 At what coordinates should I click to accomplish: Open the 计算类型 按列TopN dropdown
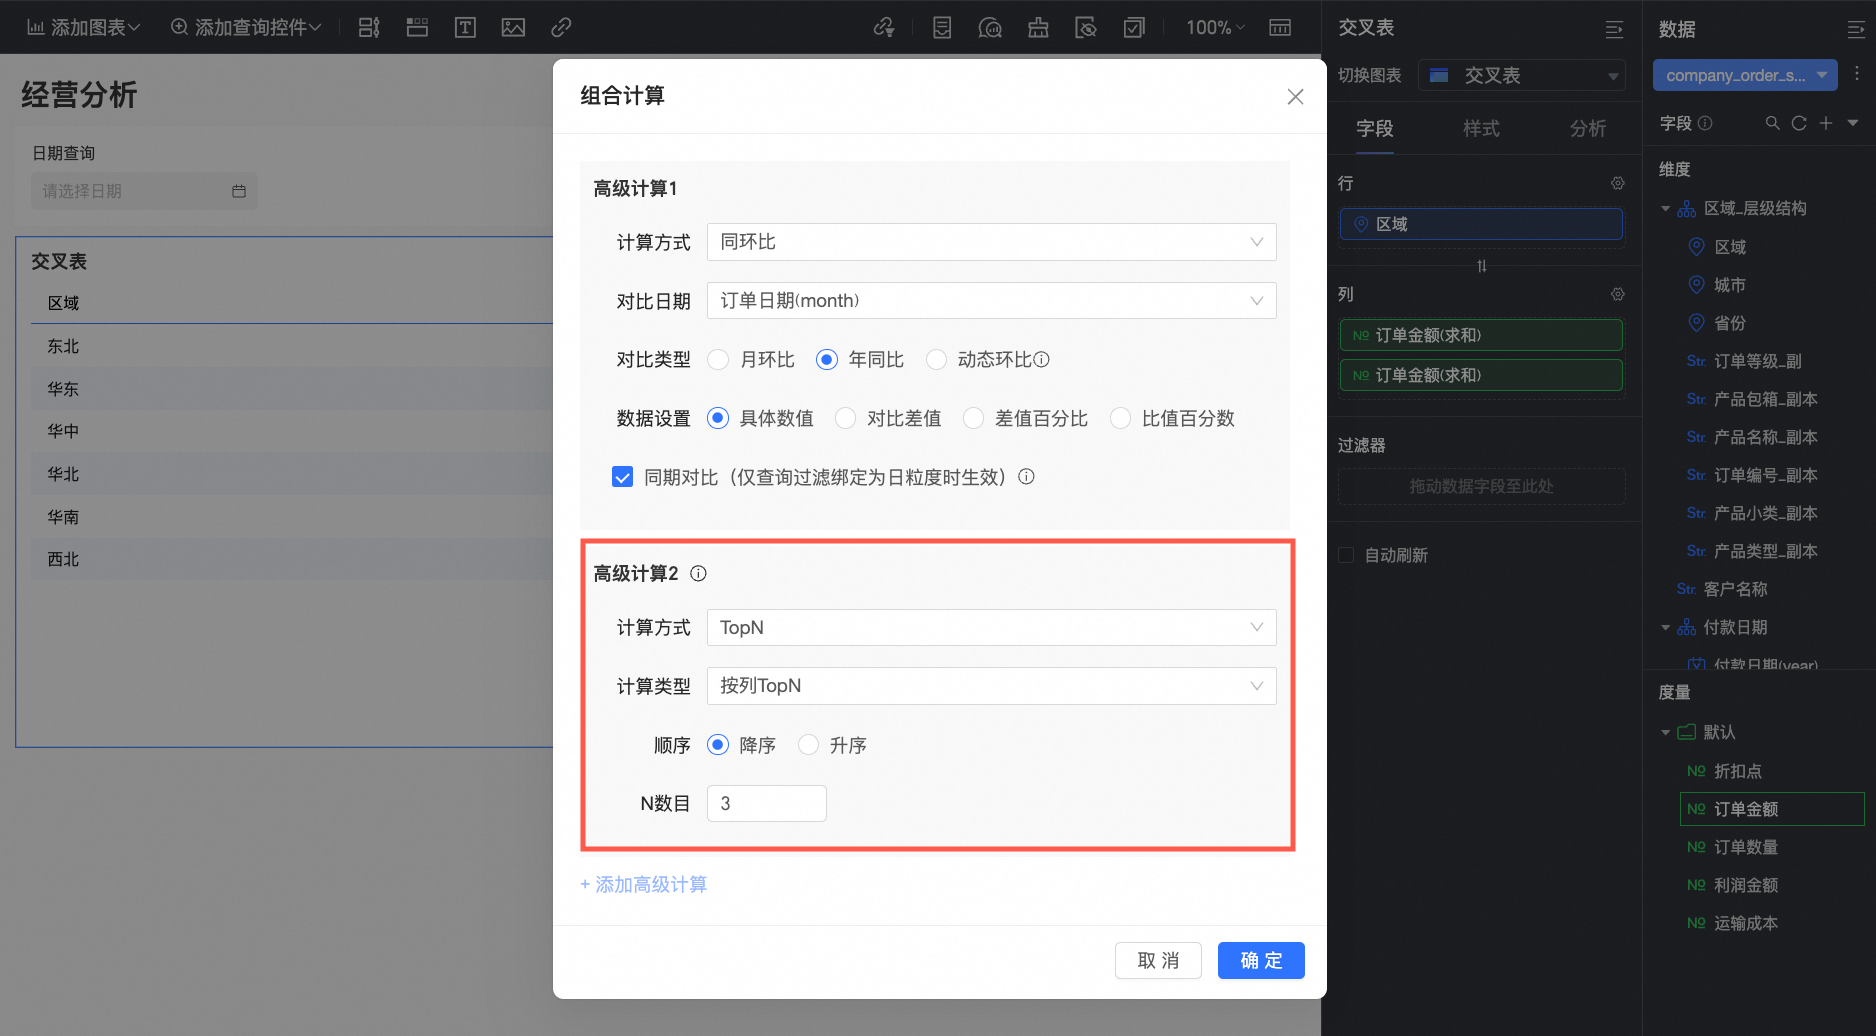coord(991,686)
